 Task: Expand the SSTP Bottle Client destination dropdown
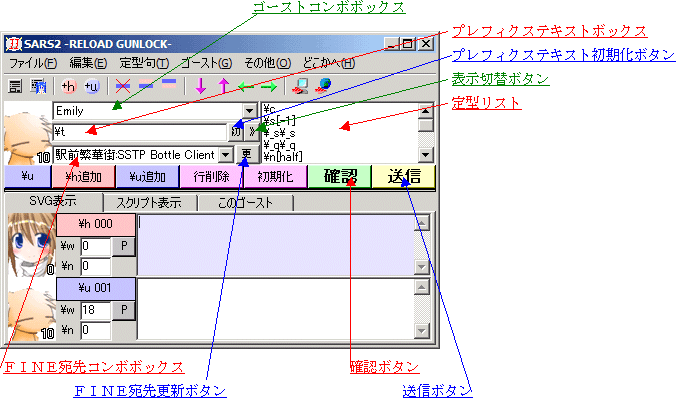pos(226,155)
